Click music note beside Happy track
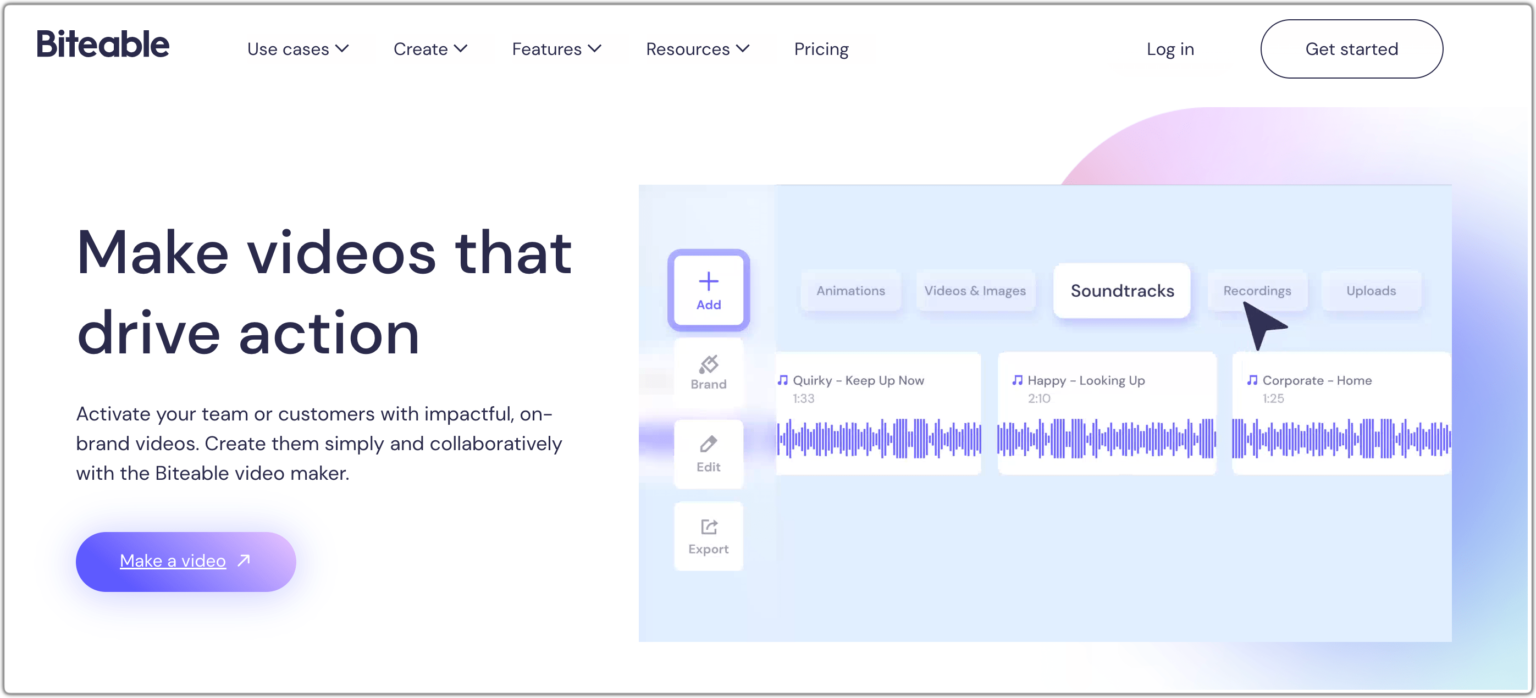The image size is (1536, 698). tap(1017, 380)
